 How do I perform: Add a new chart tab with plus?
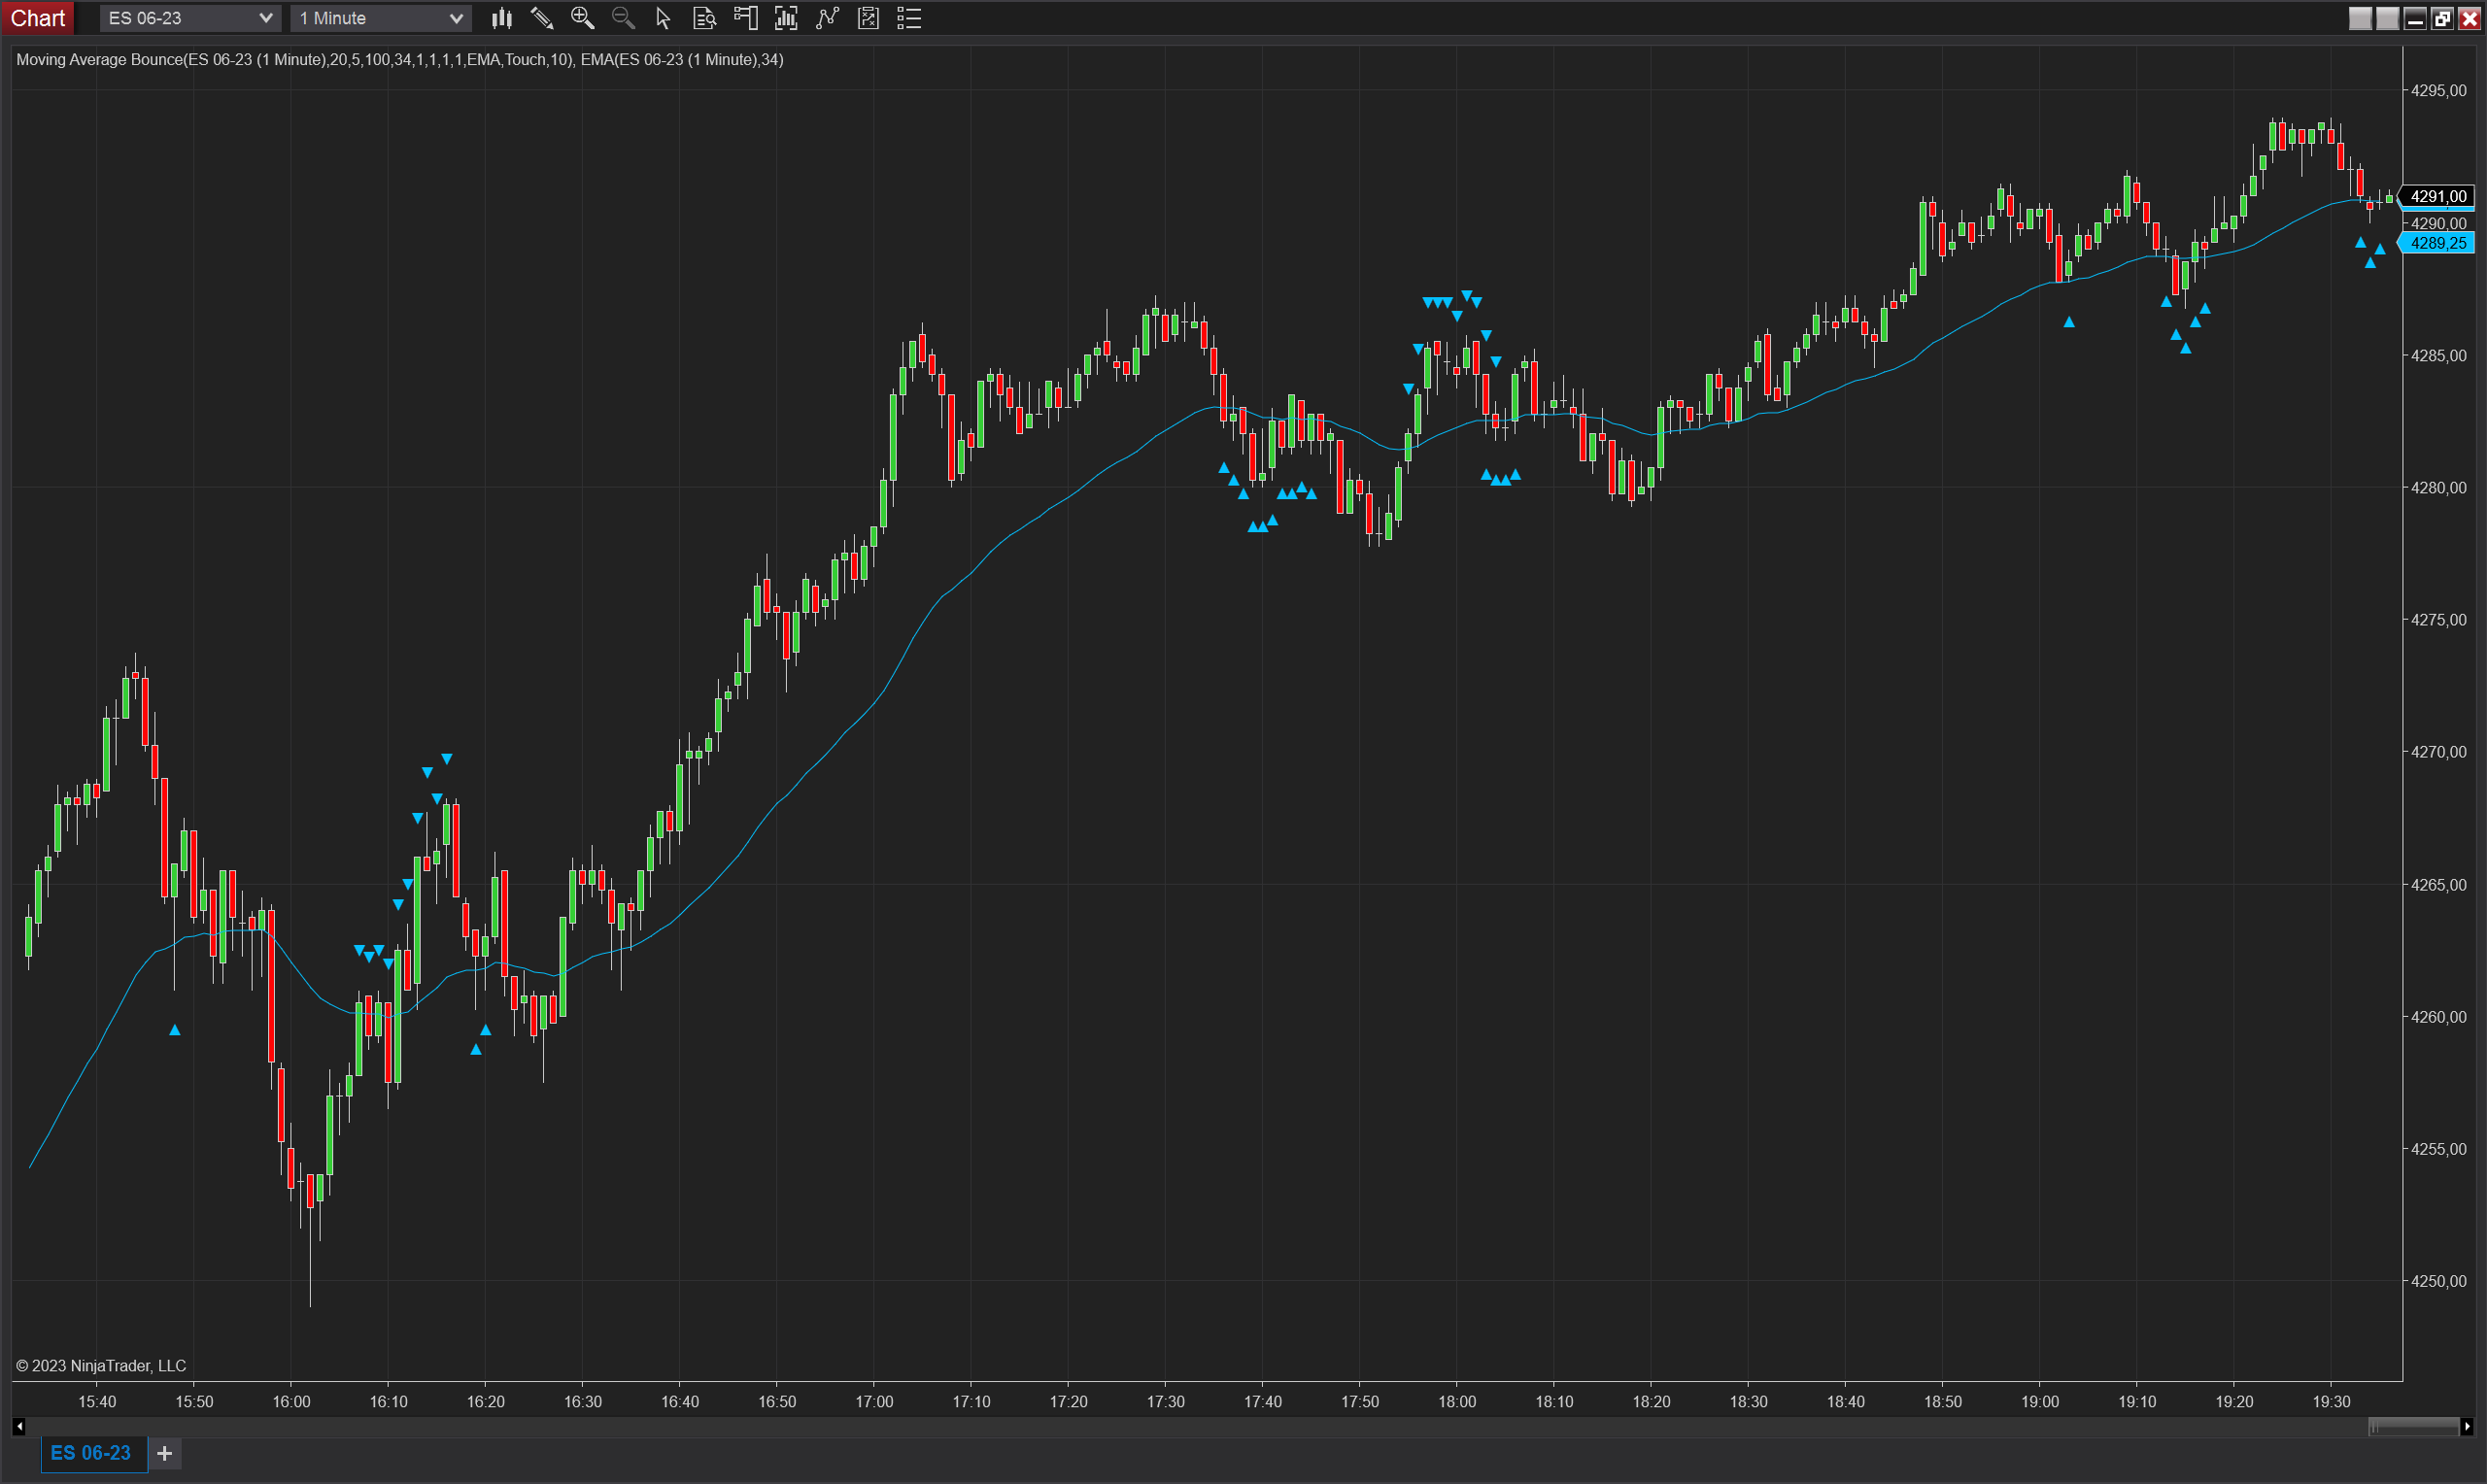165,1453
